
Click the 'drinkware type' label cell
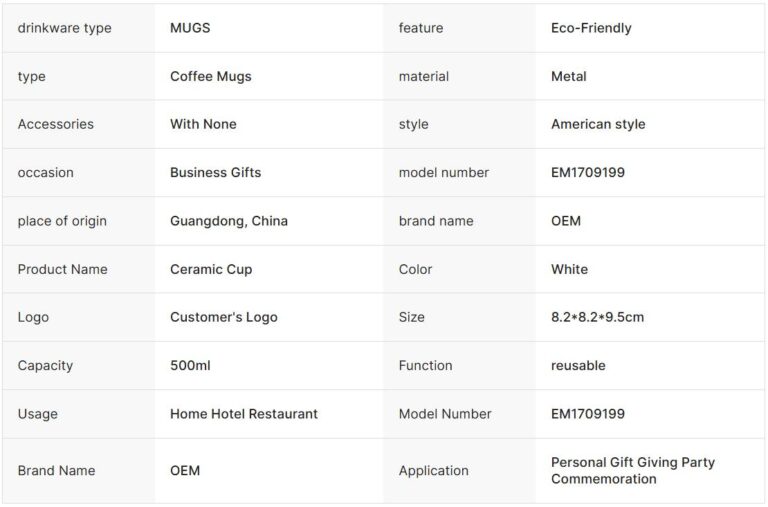coord(64,28)
